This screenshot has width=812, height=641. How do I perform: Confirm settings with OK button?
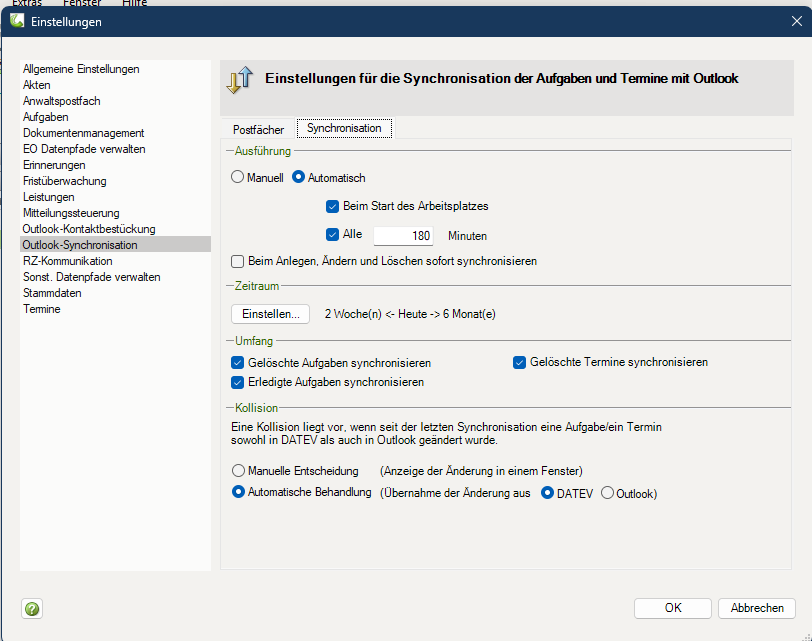pyautogui.click(x=673, y=608)
